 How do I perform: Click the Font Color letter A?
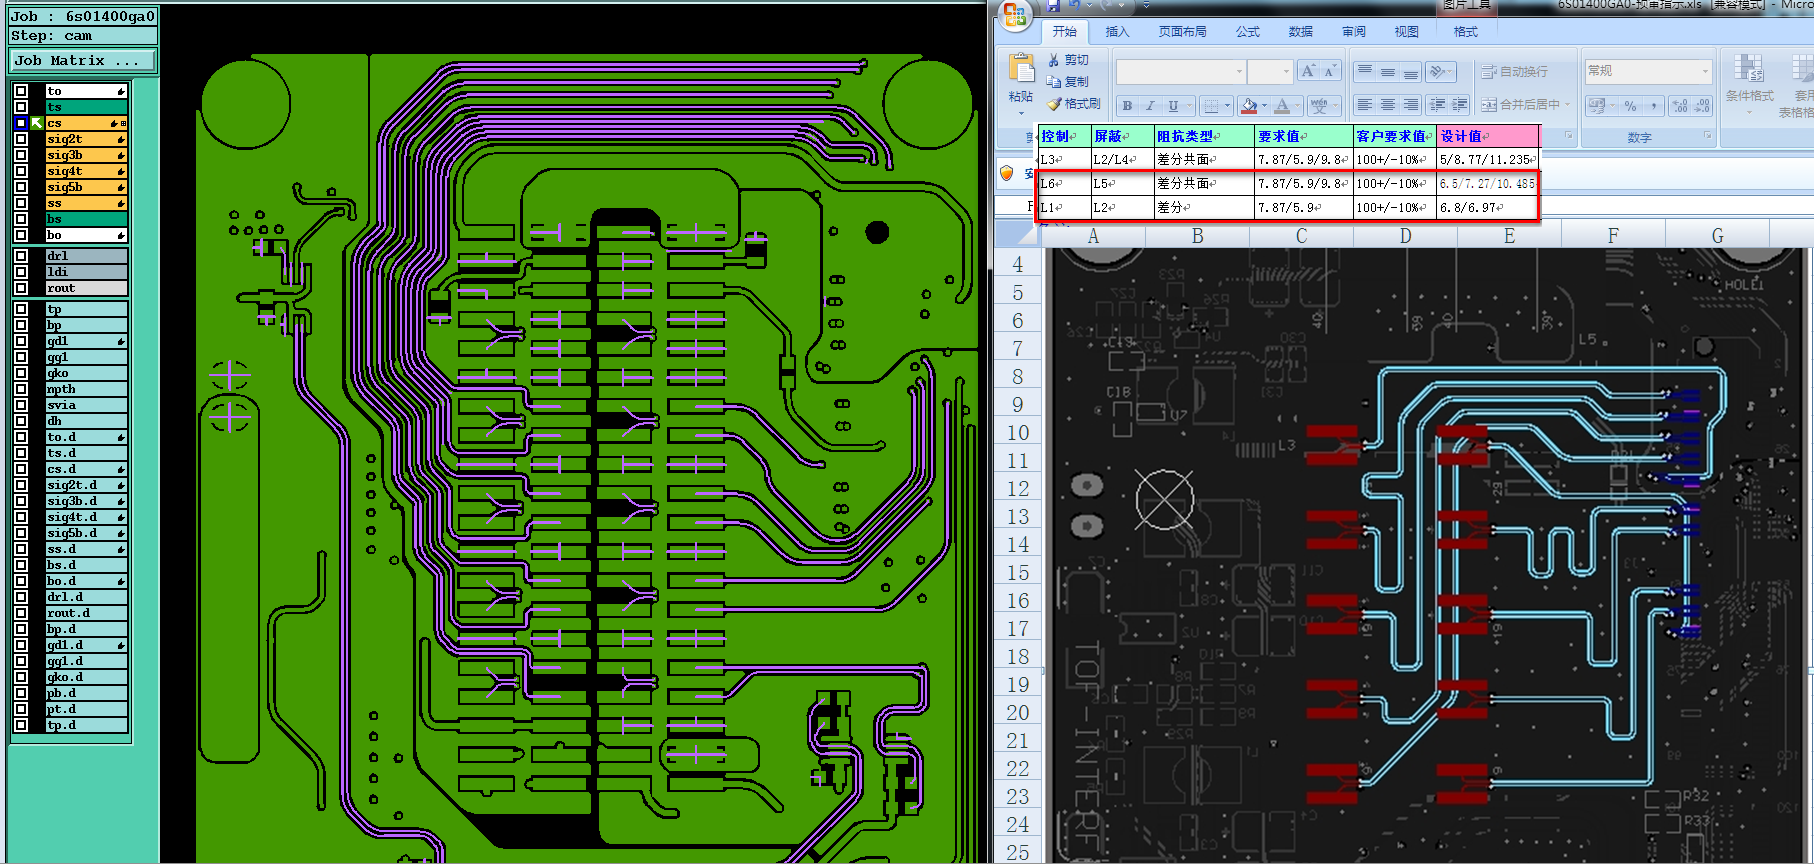[1283, 105]
